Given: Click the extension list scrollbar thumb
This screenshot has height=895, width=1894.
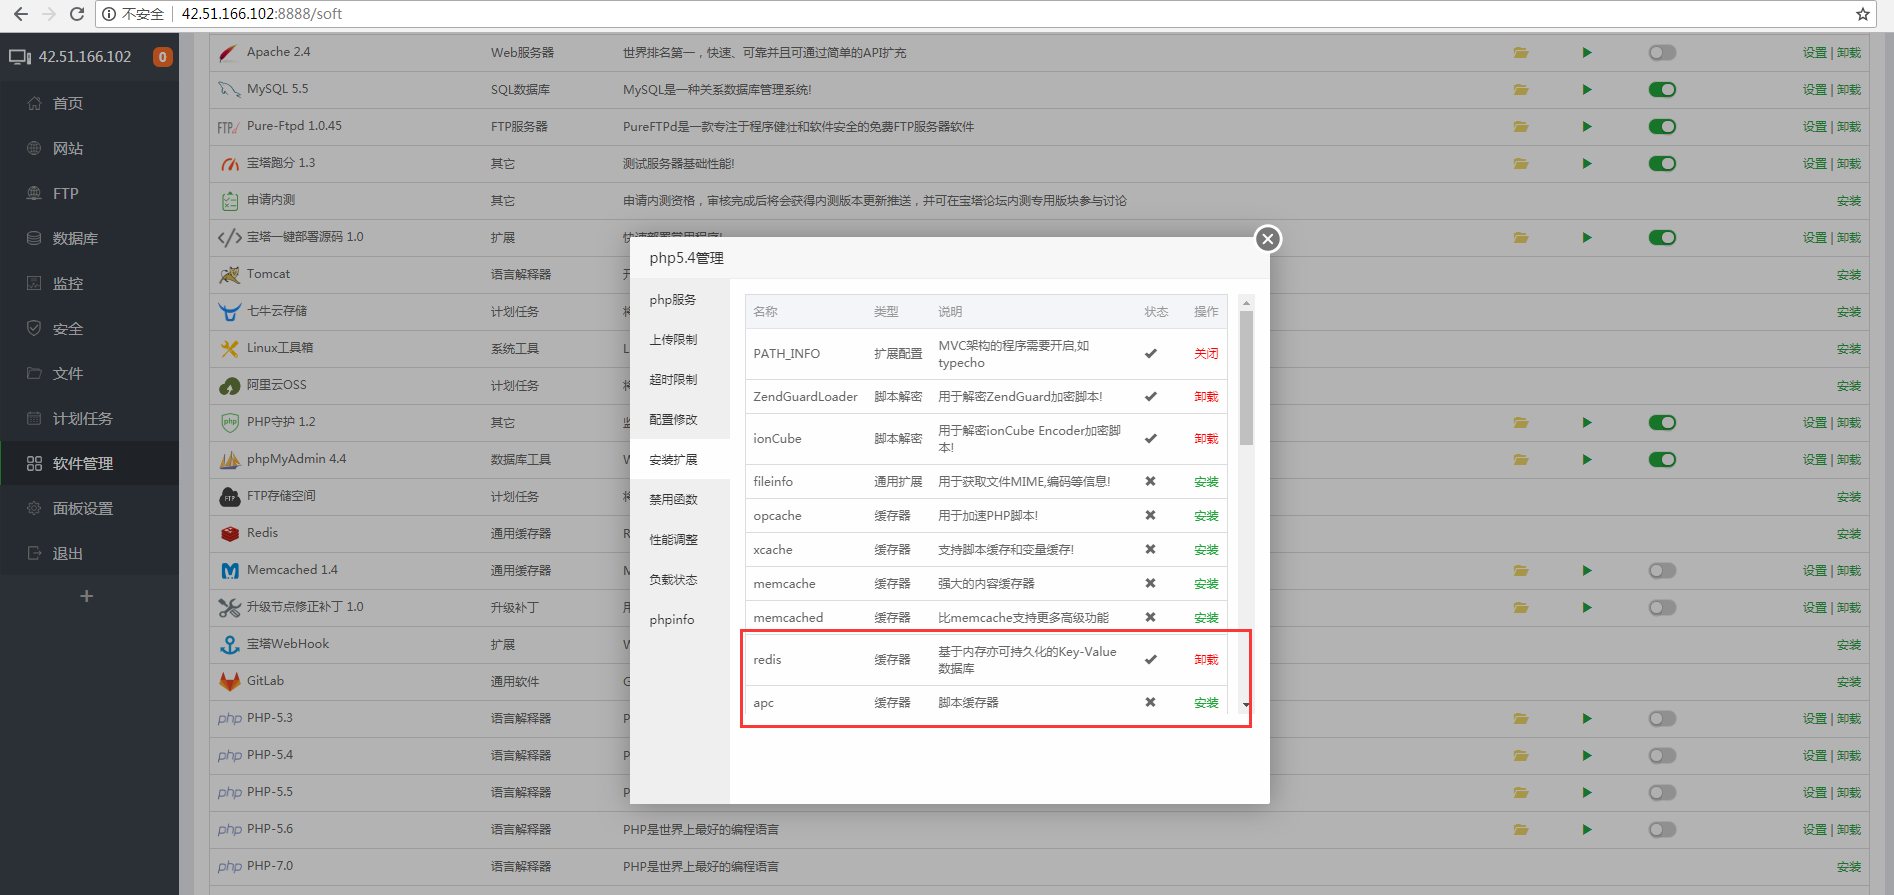Looking at the screenshot, I should pyautogui.click(x=1246, y=378).
